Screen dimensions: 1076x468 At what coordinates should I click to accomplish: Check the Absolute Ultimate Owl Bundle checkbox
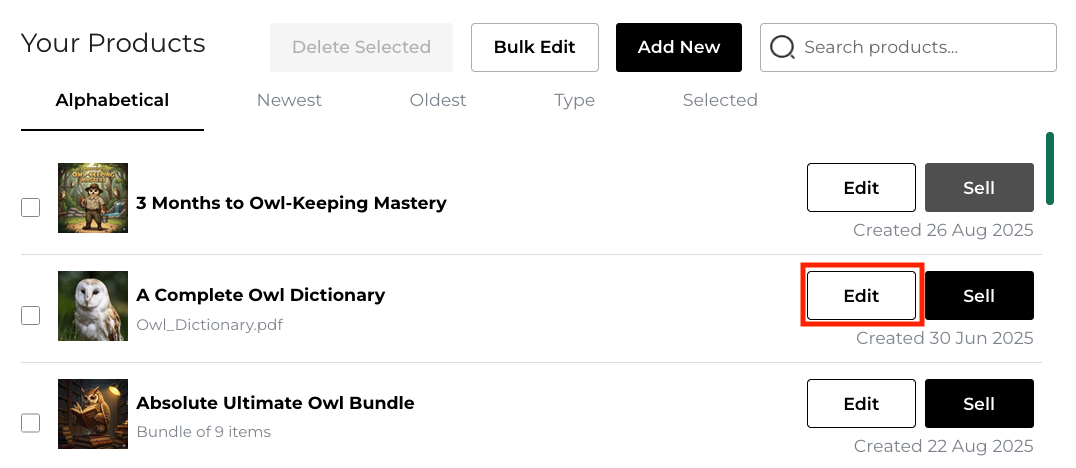[x=31, y=423]
